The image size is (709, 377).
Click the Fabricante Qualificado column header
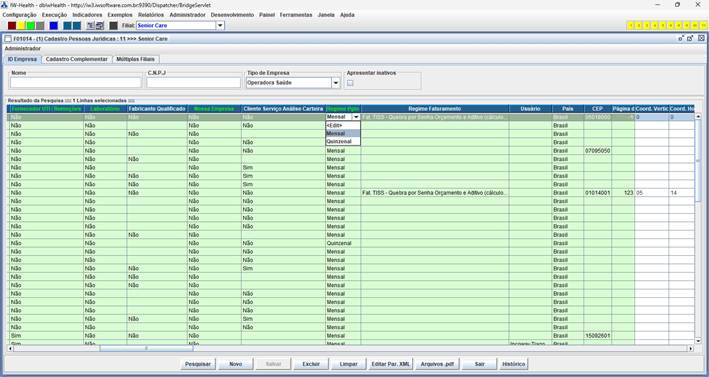(157, 109)
